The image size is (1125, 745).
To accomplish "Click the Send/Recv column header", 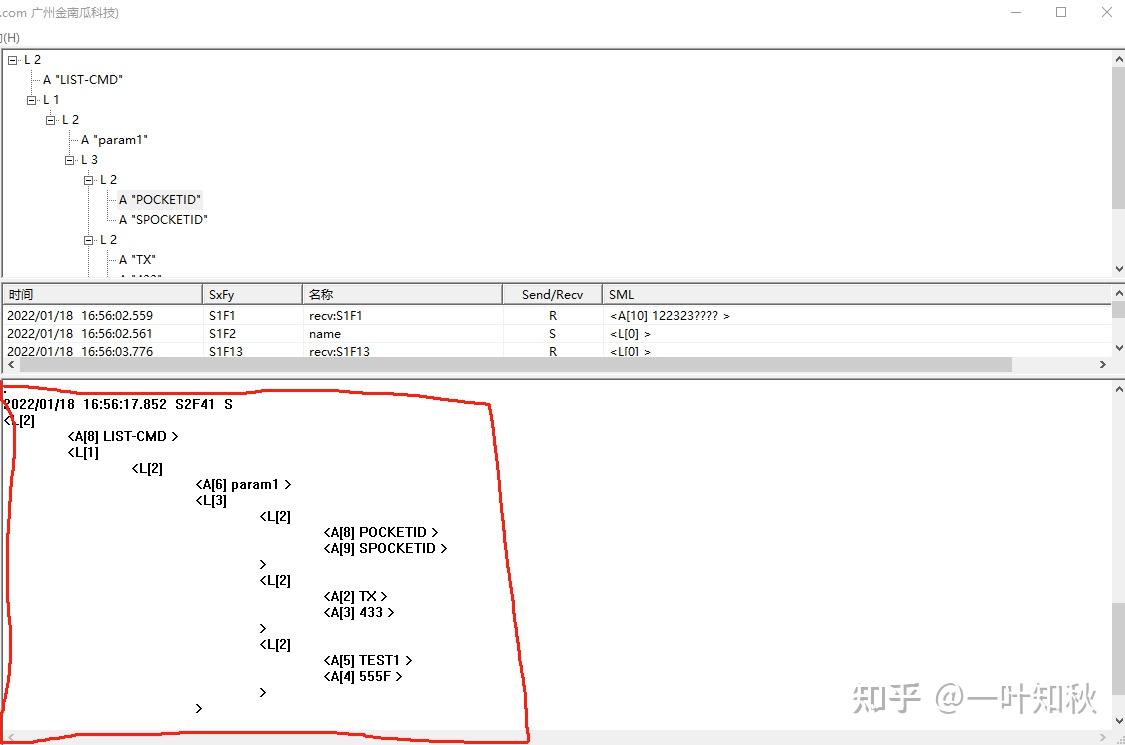I will (x=552, y=293).
